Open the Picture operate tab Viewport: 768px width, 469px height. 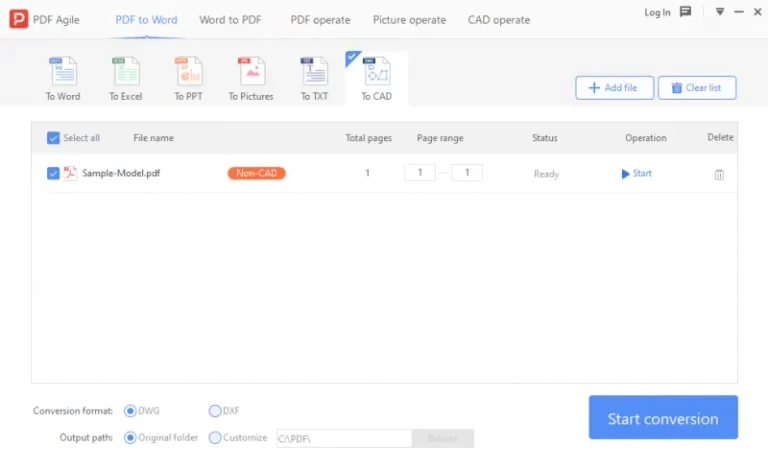[409, 20]
